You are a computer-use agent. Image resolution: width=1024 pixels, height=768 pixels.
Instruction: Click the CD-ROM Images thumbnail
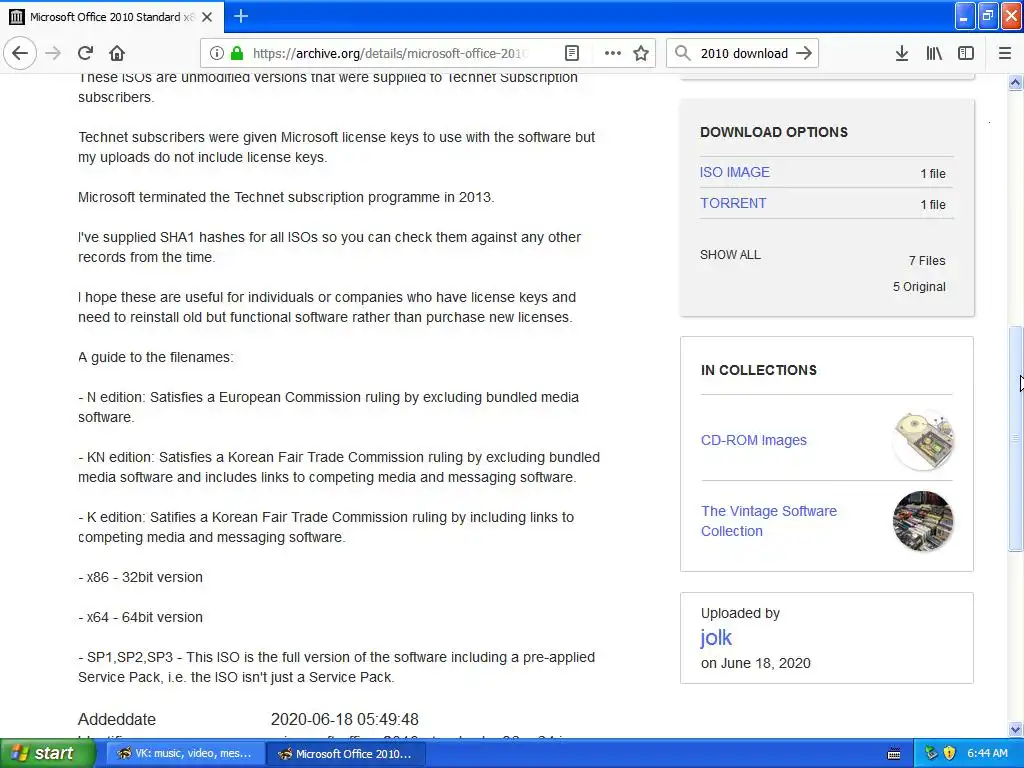click(923, 440)
